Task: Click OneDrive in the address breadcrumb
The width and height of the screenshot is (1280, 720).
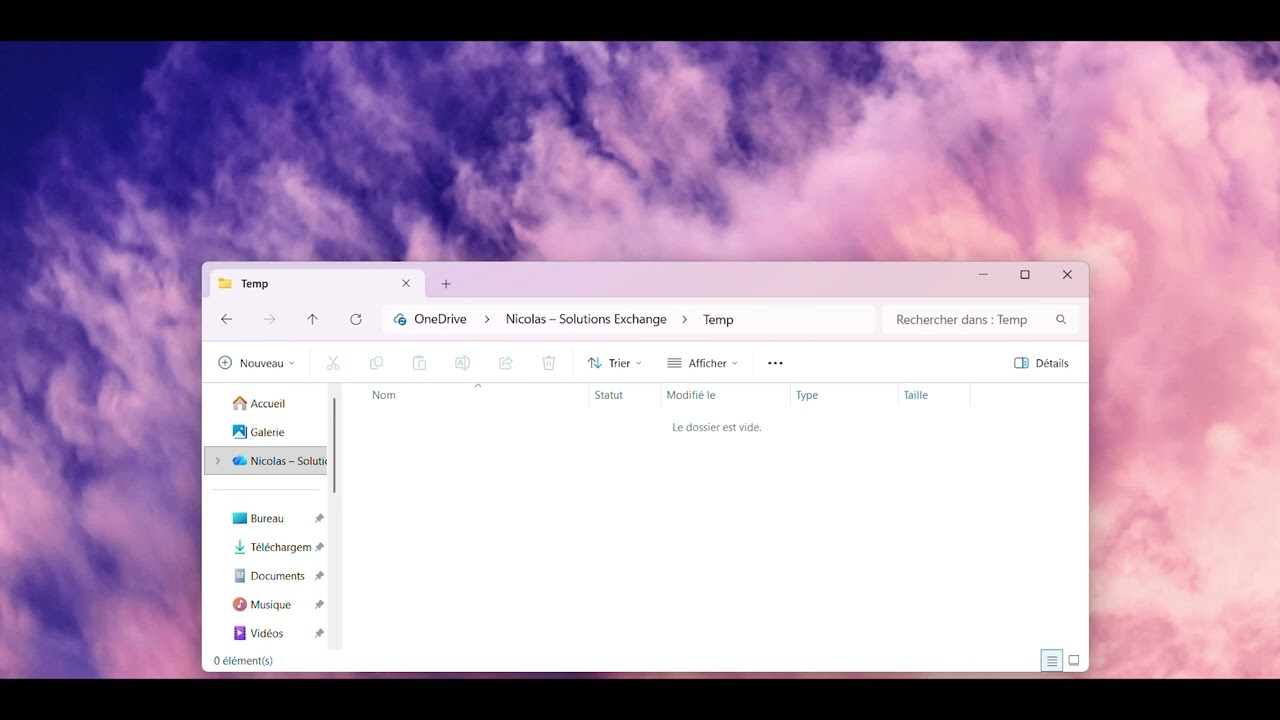Action: pos(440,319)
